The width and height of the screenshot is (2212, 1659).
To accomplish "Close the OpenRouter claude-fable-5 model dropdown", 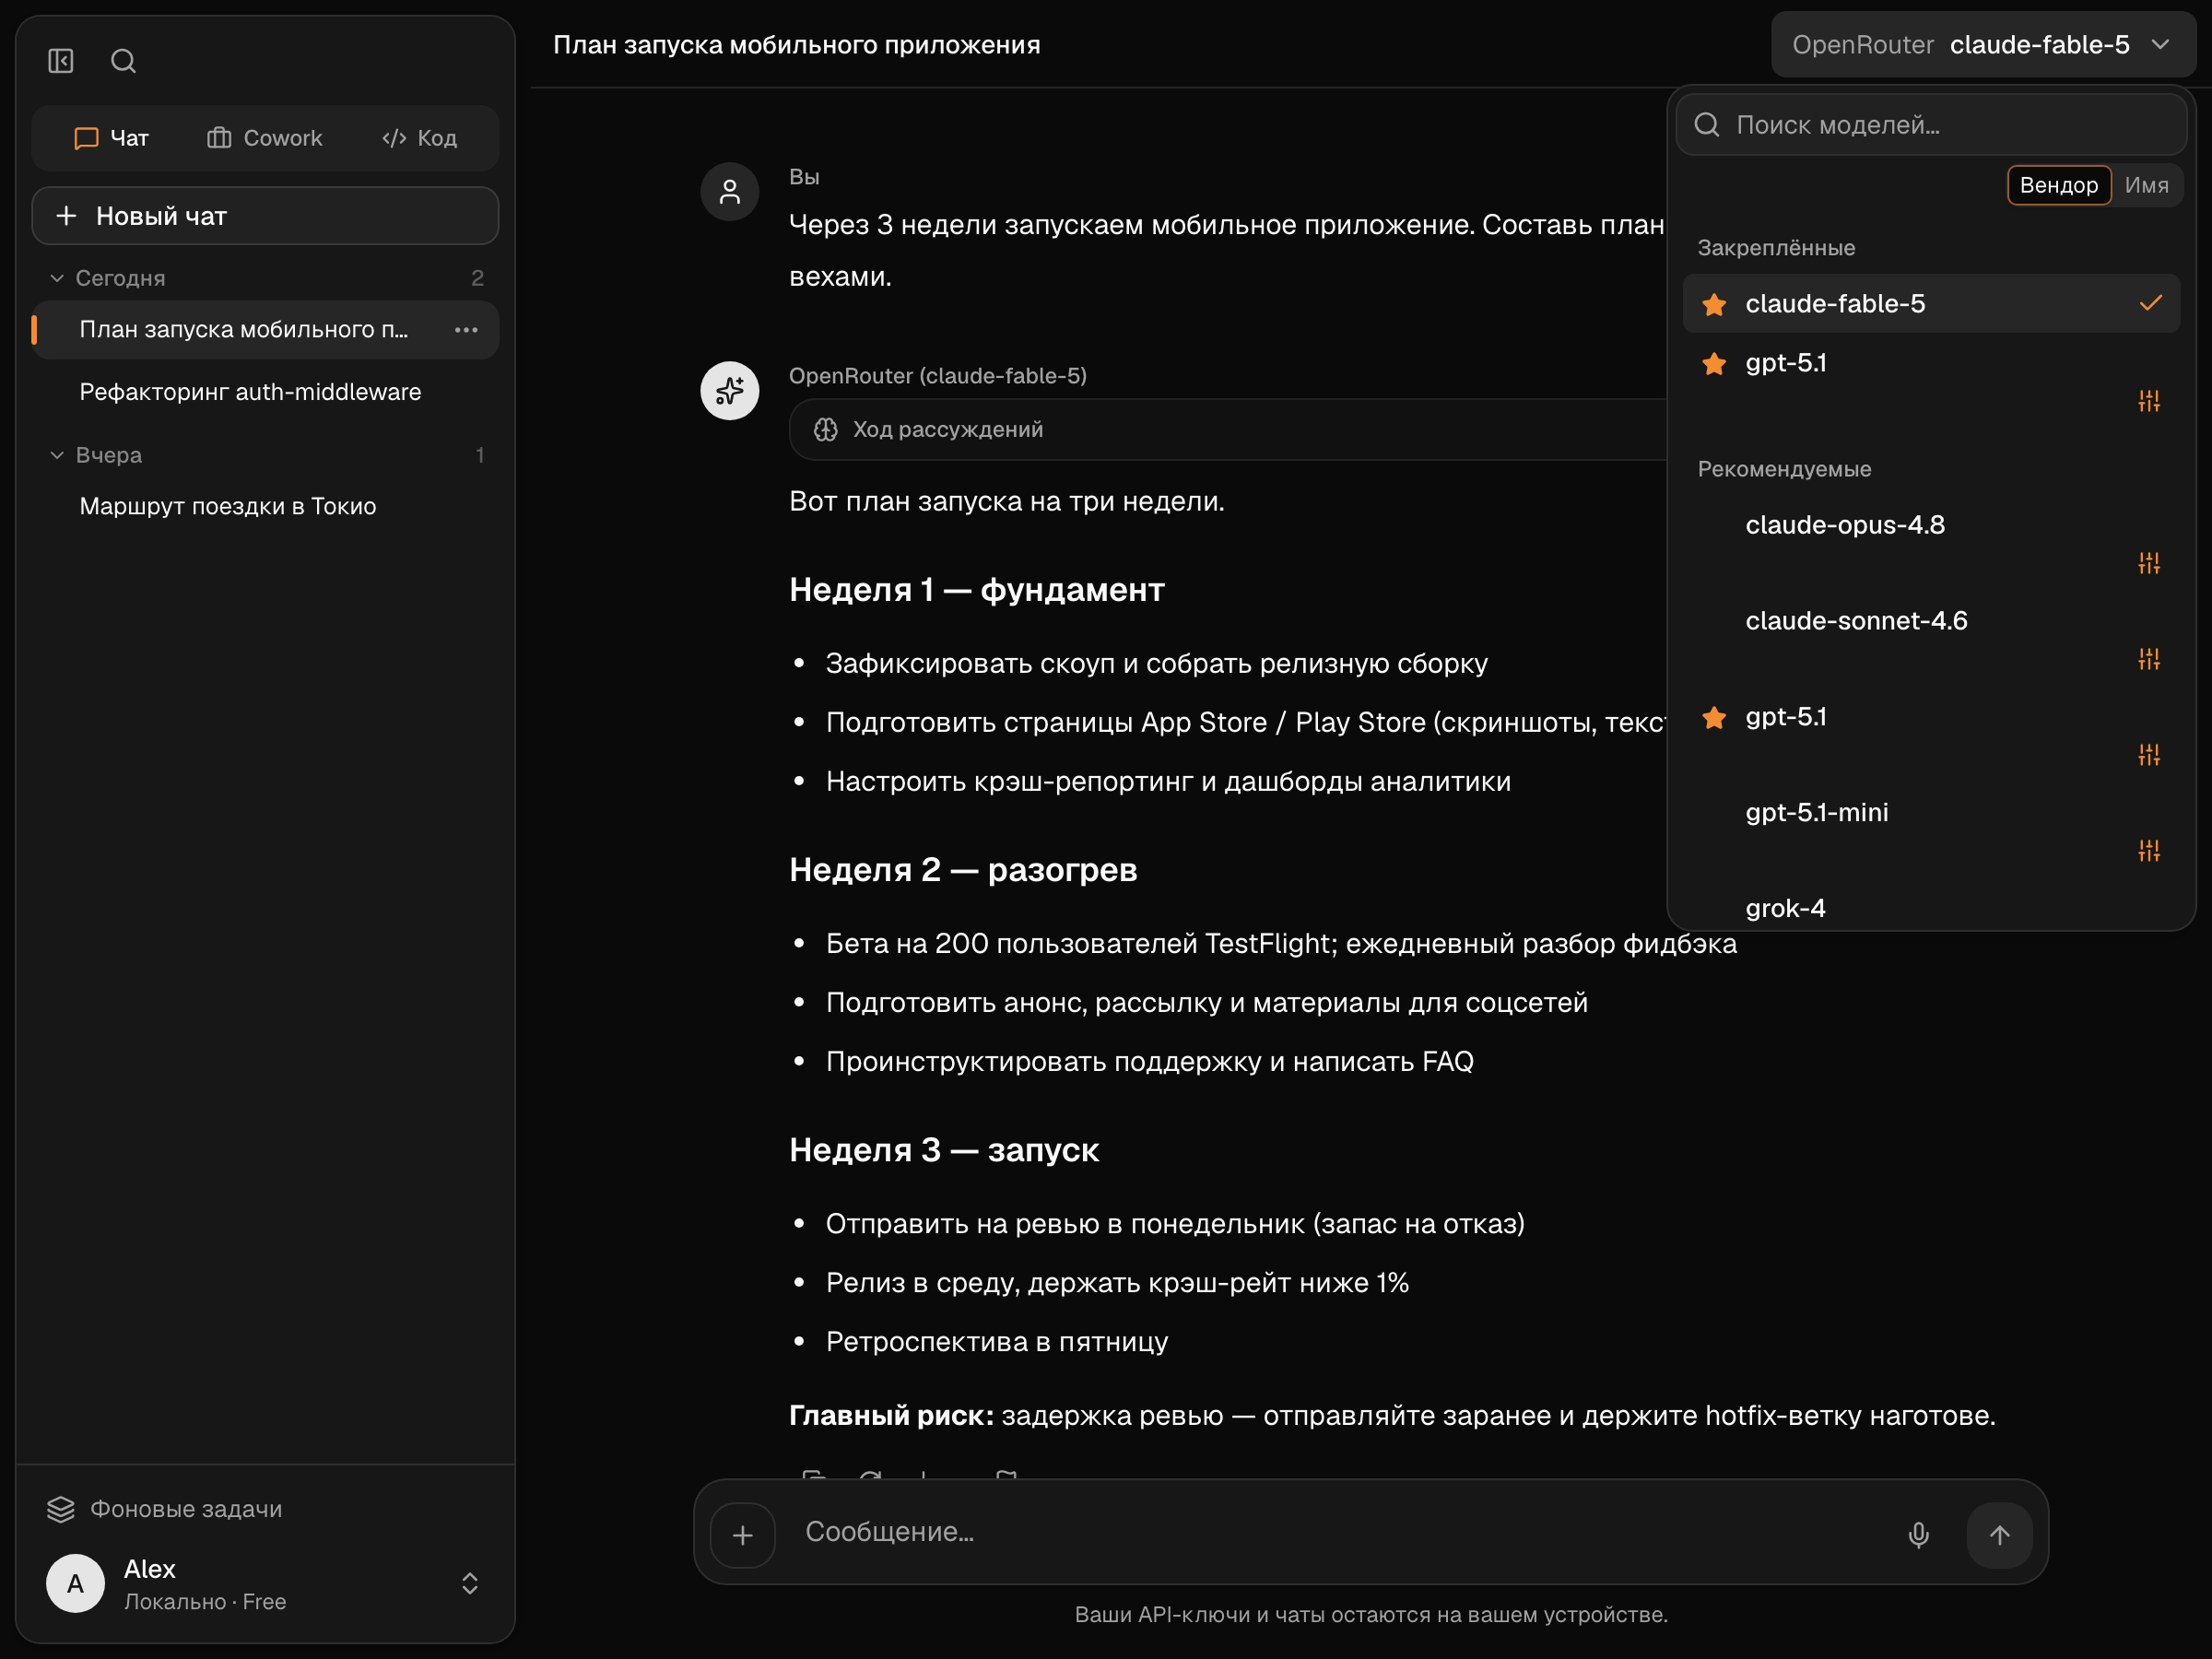I will (1983, 45).
